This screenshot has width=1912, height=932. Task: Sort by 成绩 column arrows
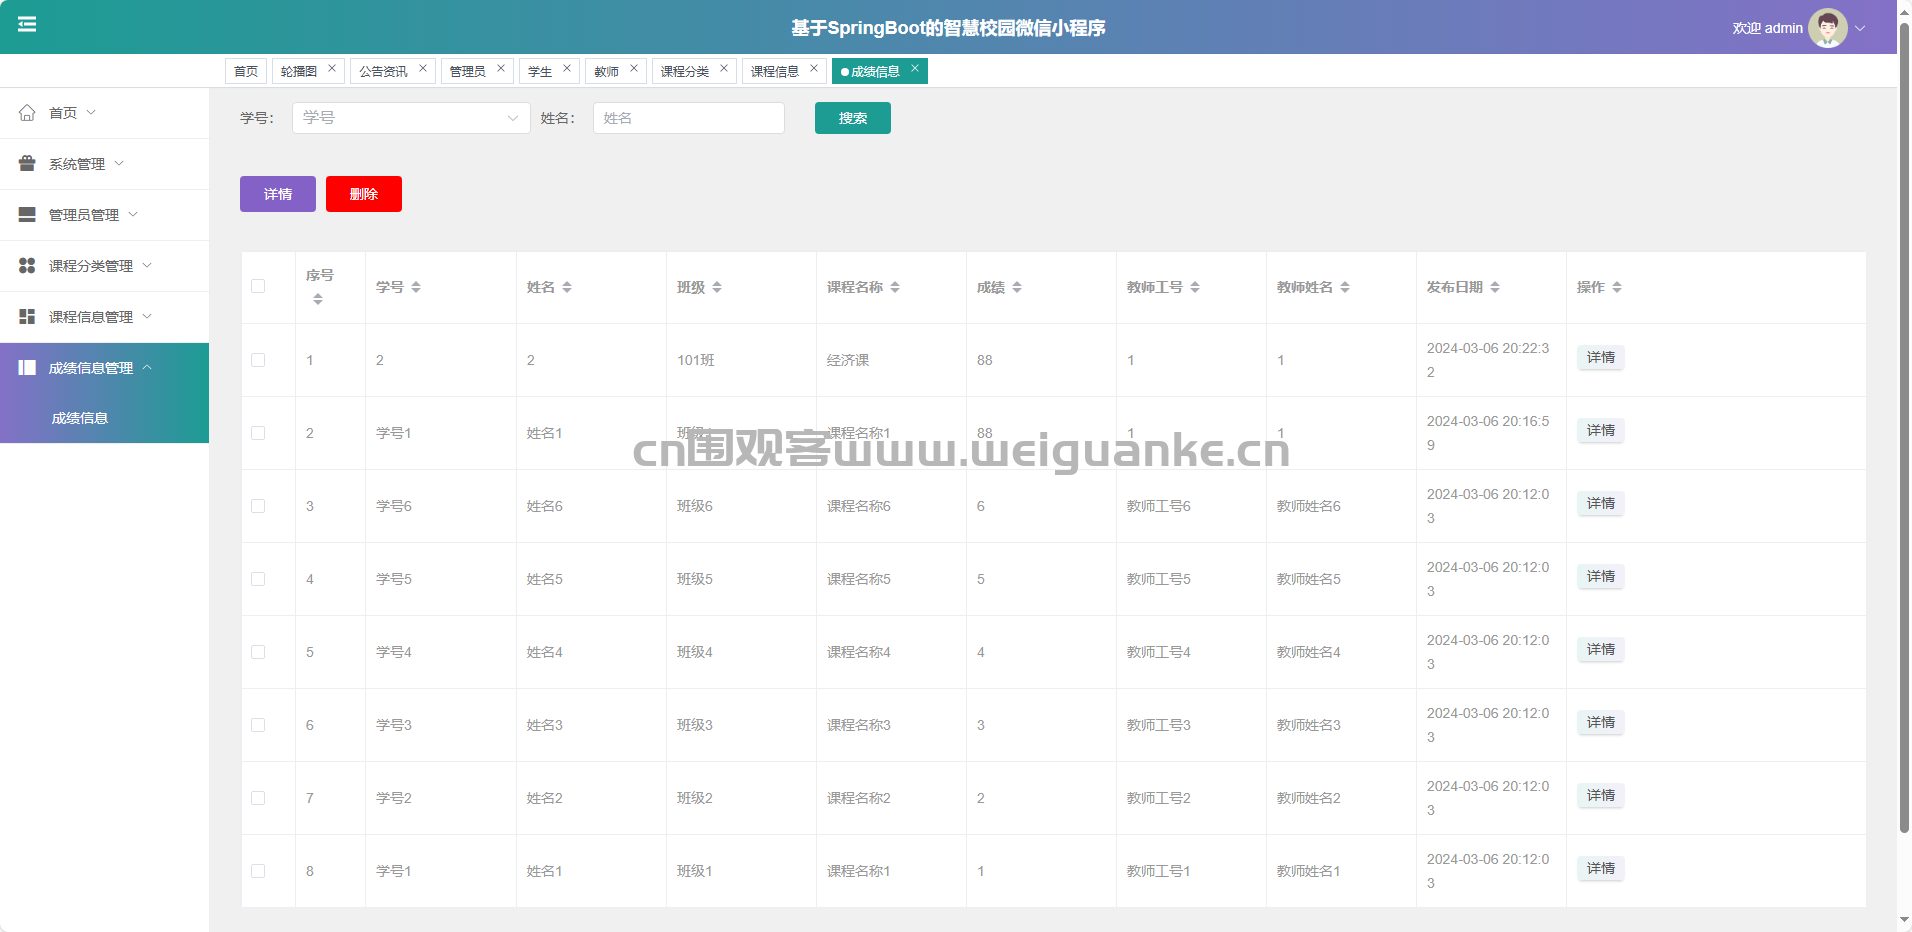[x=1017, y=288]
